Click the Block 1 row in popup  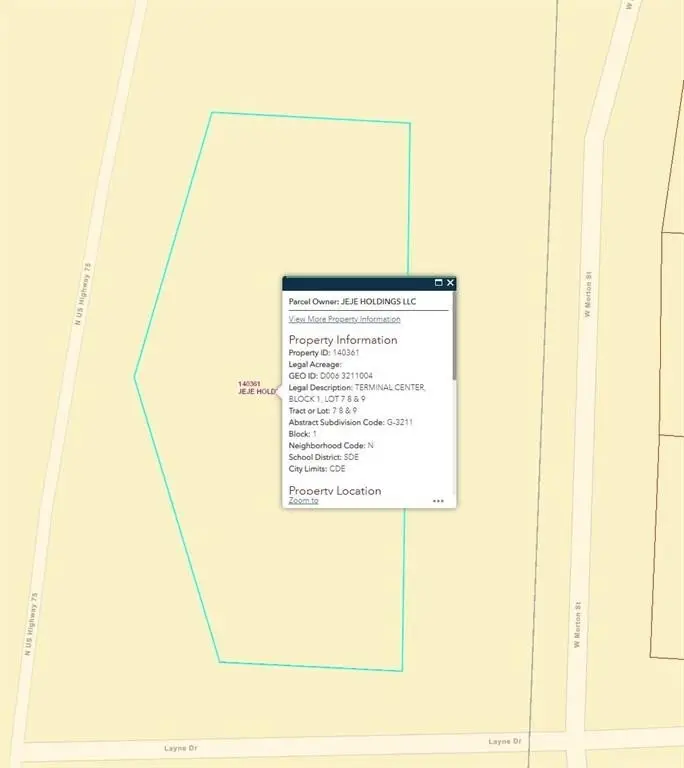pos(303,434)
